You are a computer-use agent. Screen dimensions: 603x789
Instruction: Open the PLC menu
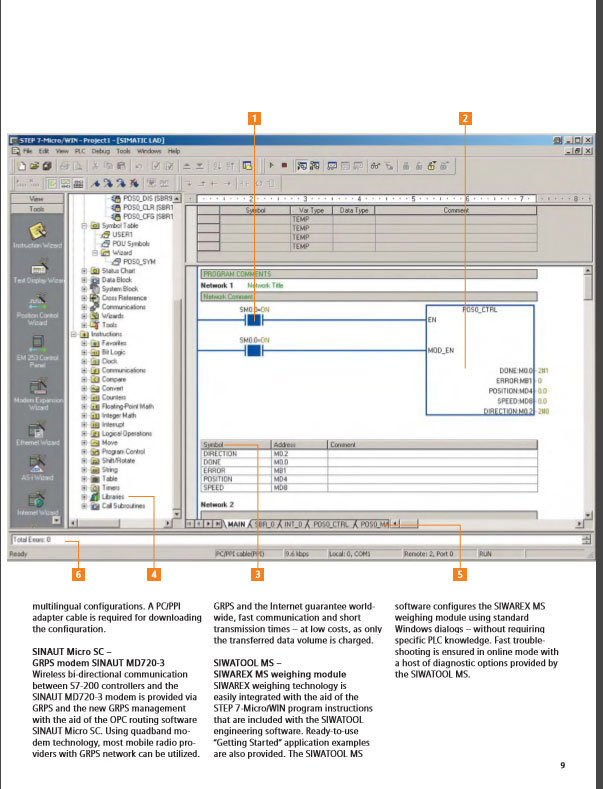click(x=80, y=151)
